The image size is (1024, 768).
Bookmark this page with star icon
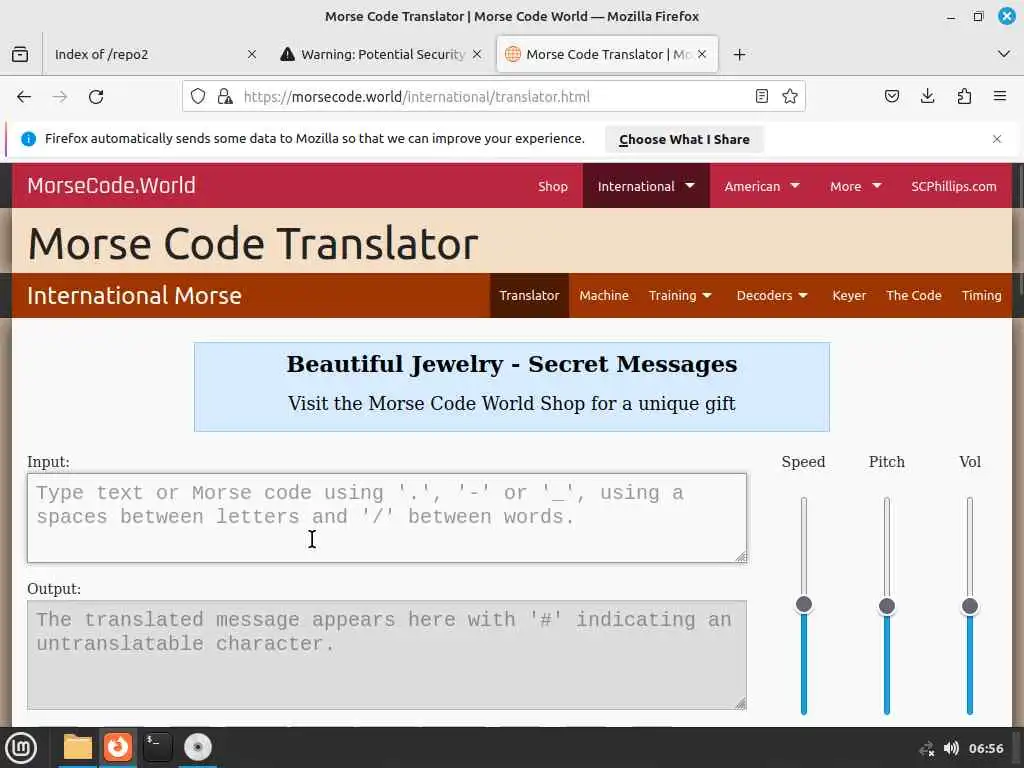[790, 97]
